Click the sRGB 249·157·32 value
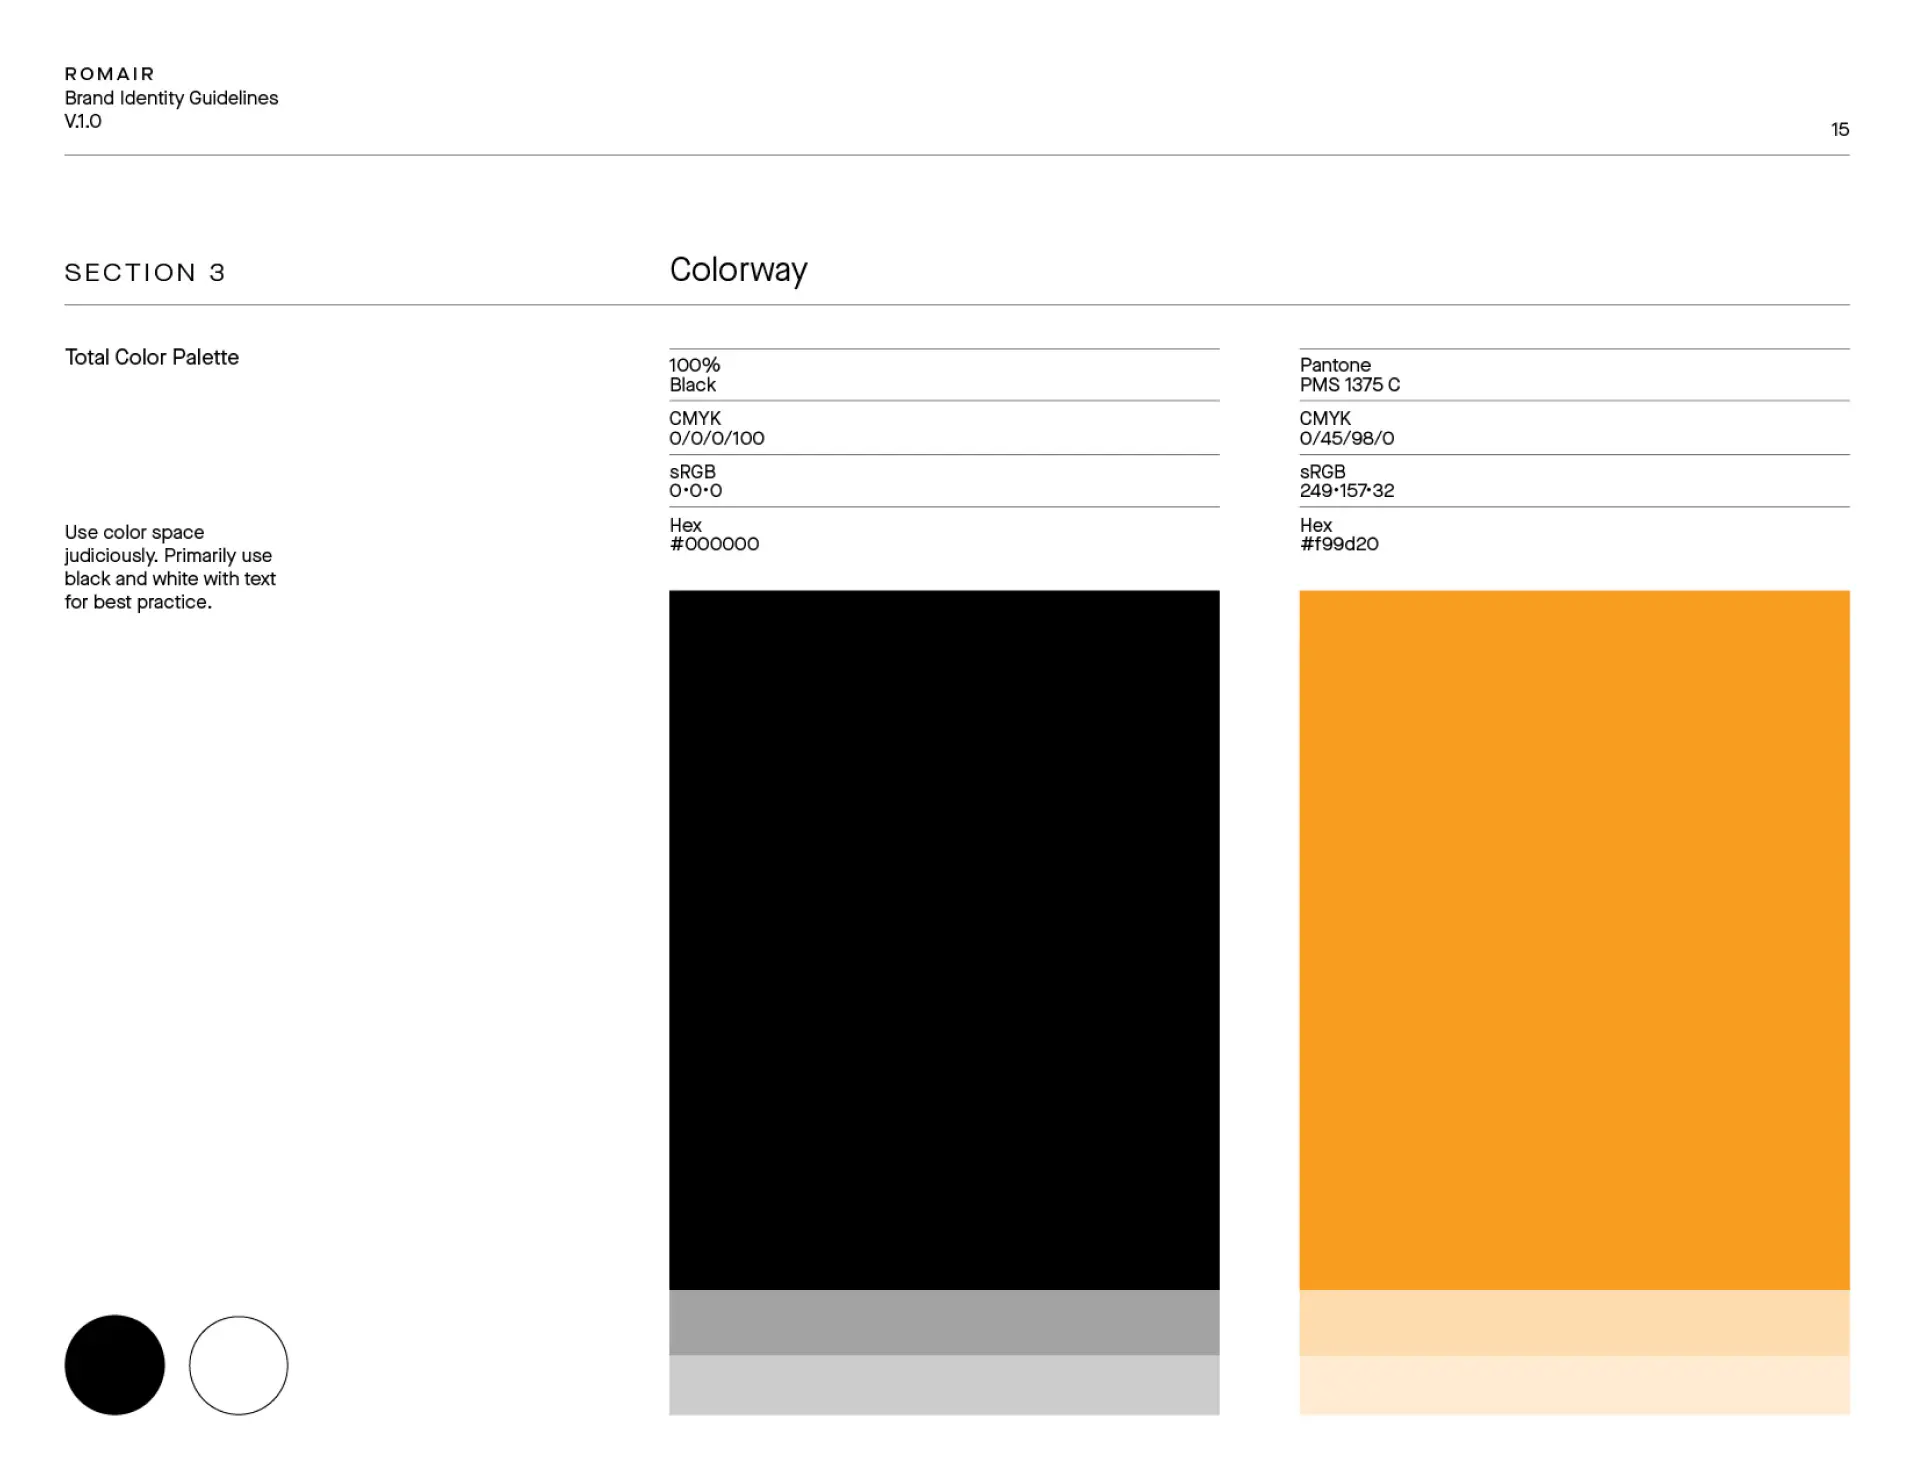Image resolution: width=1914 pixels, height=1481 pixels. 1346,491
